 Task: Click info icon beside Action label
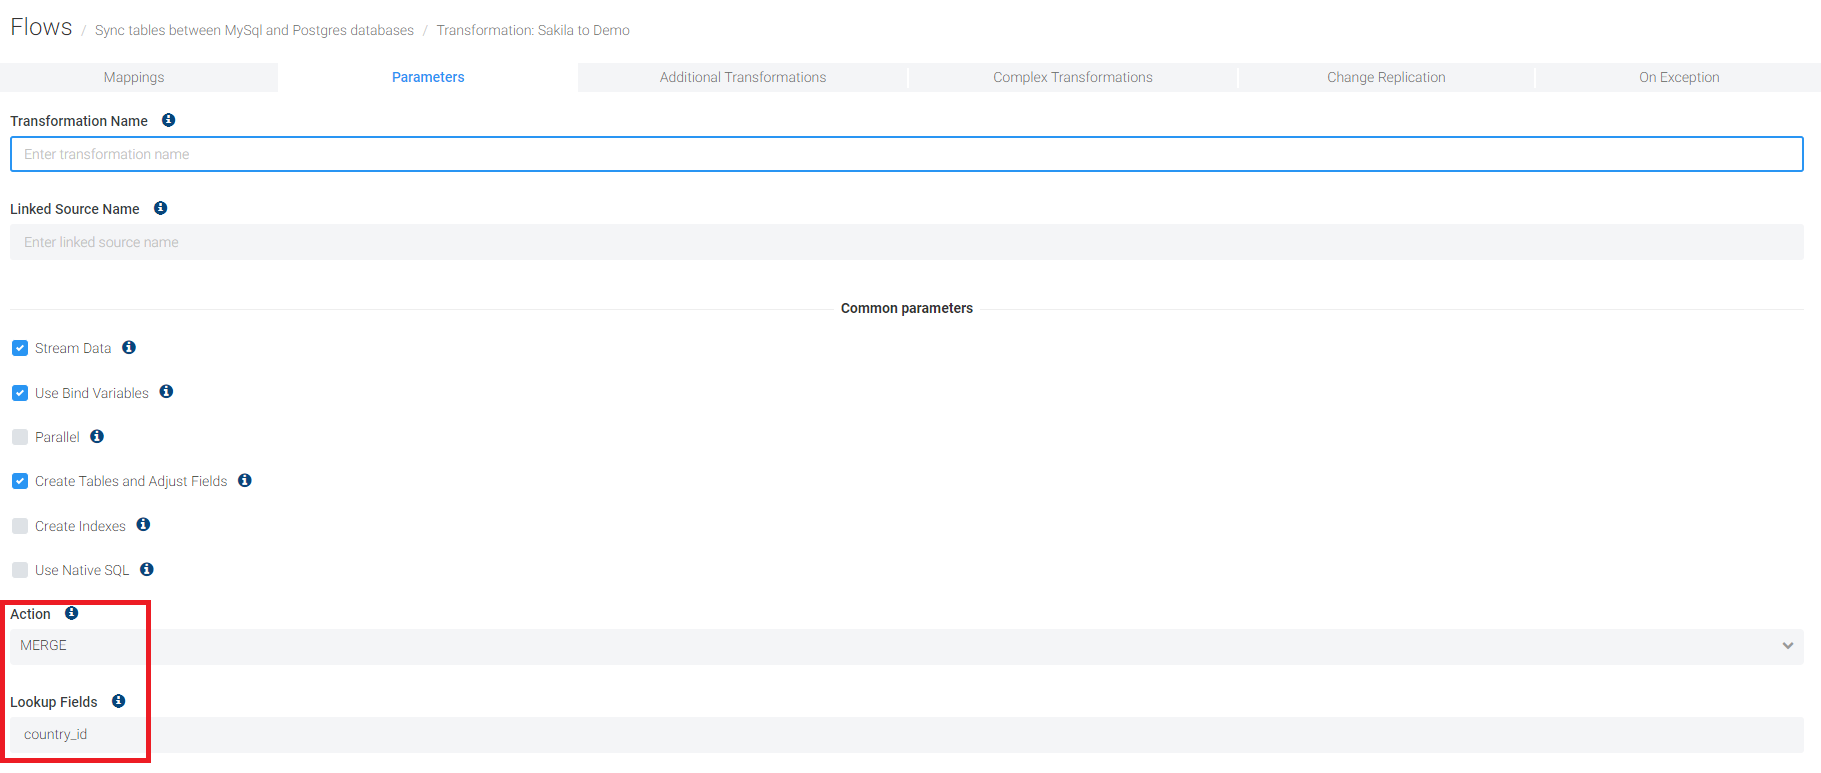72,613
